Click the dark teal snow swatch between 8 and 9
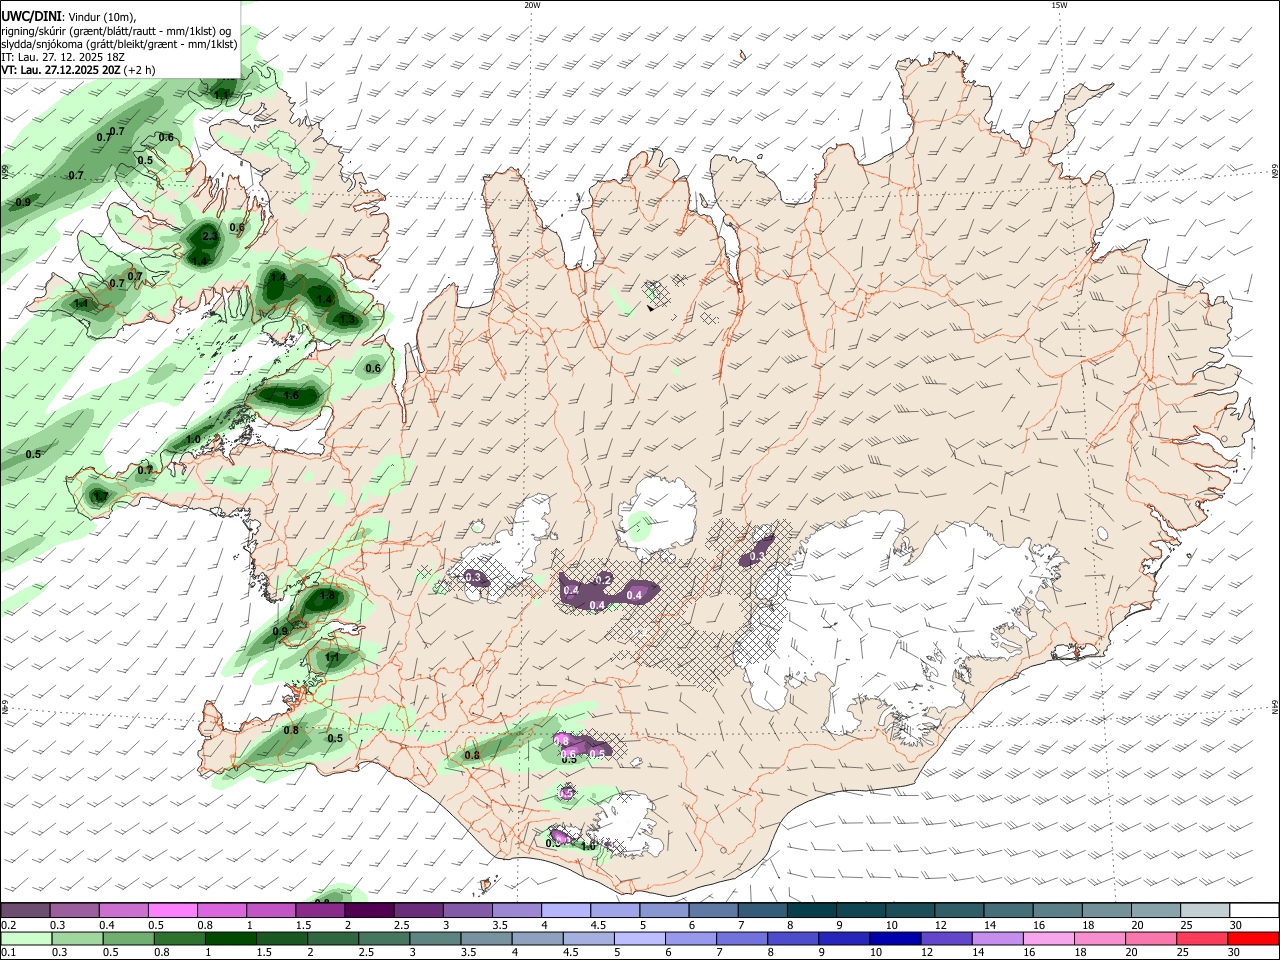This screenshot has height=960, width=1280. coord(813,910)
